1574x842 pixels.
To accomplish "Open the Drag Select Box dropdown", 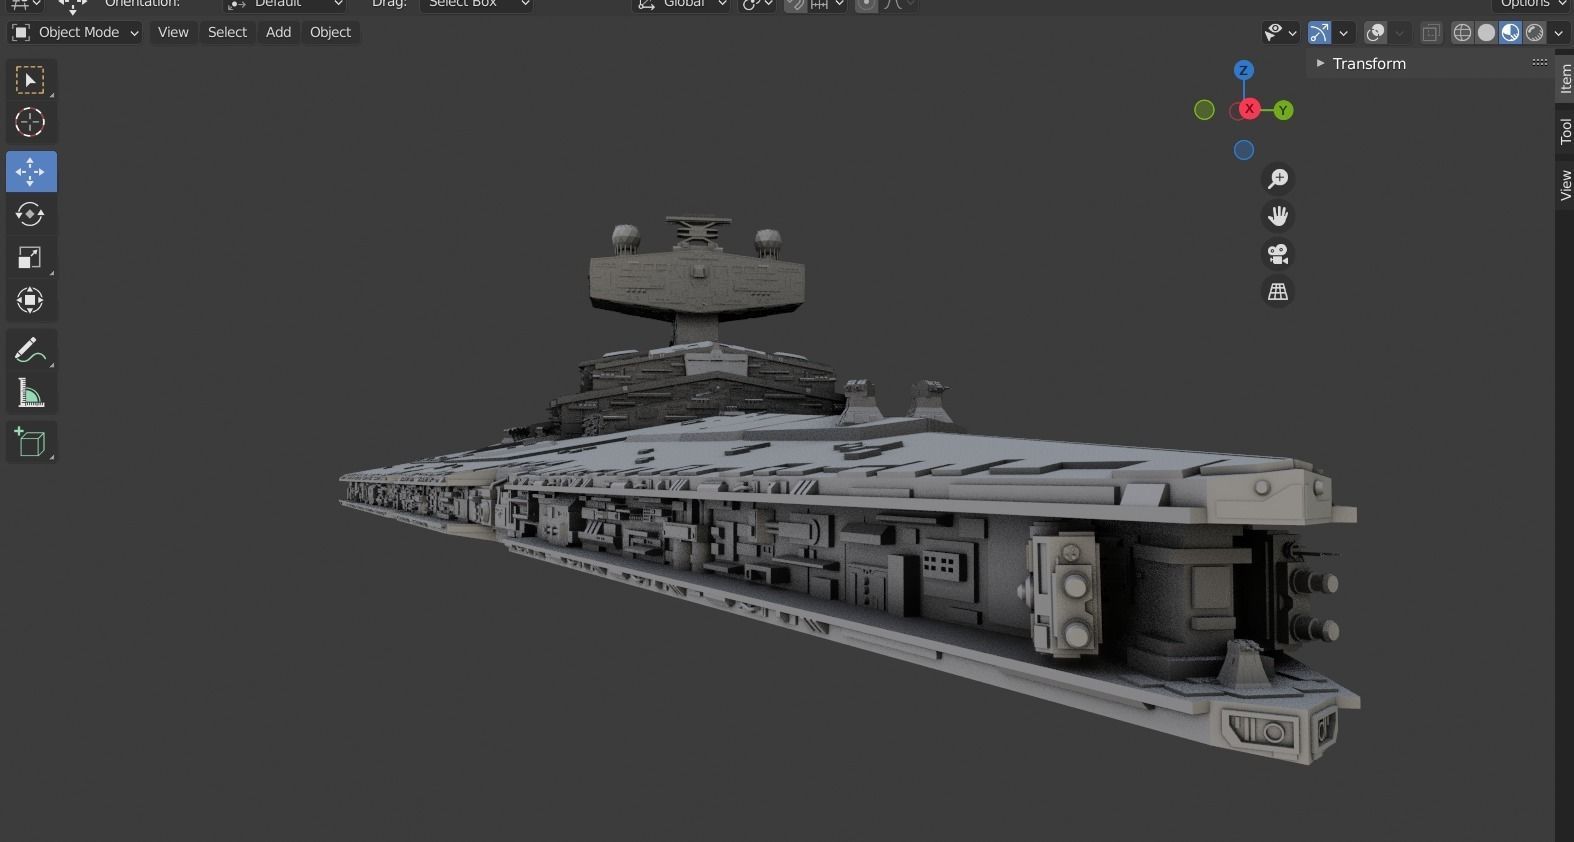I will (476, 4).
